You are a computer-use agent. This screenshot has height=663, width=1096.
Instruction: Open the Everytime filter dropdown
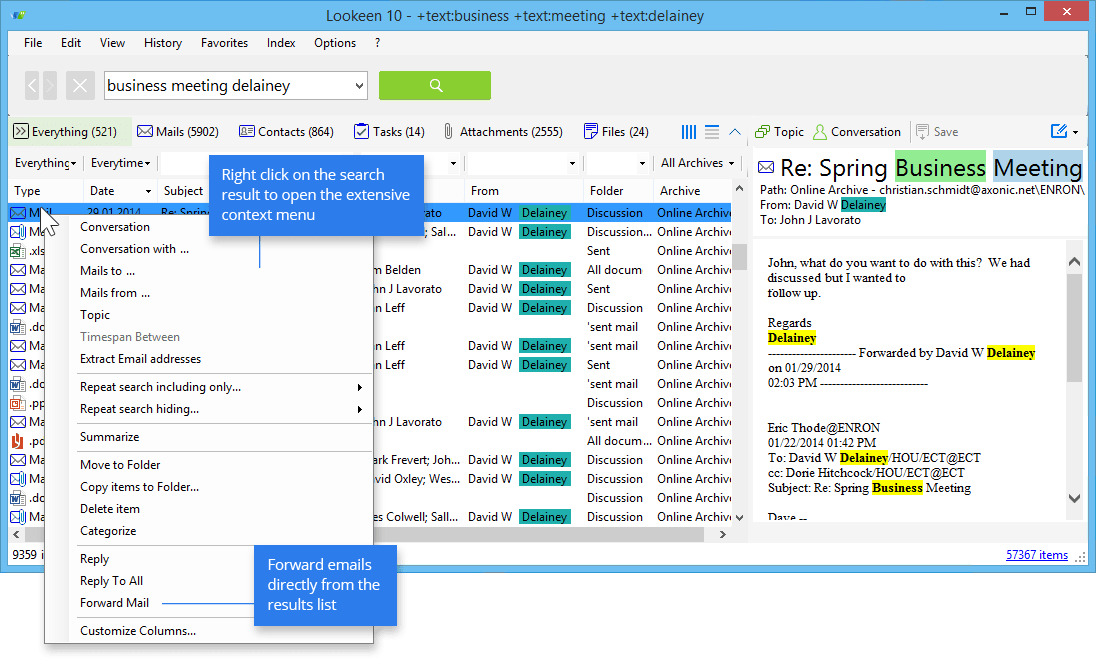(x=119, y=162)
